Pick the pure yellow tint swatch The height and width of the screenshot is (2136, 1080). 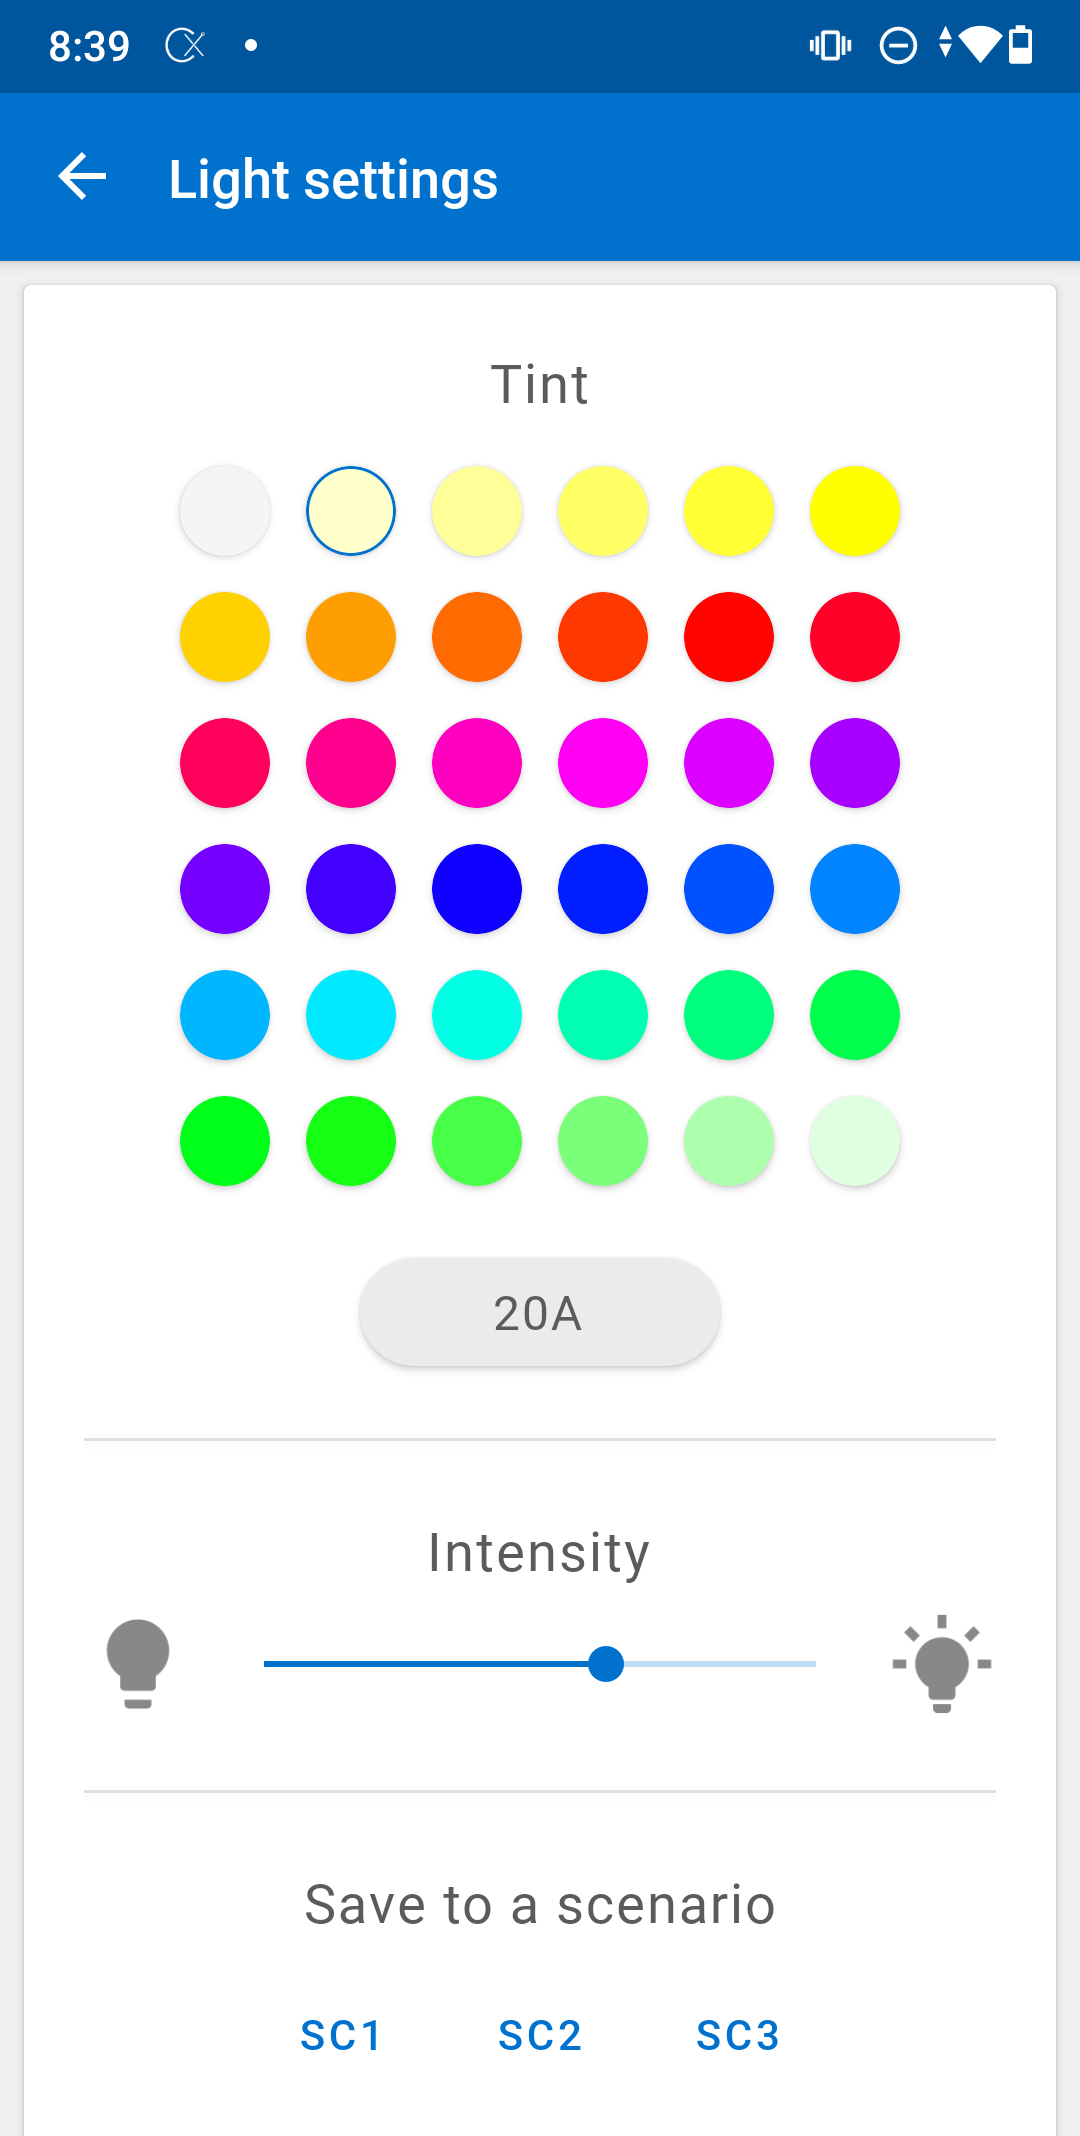(855, 511)
